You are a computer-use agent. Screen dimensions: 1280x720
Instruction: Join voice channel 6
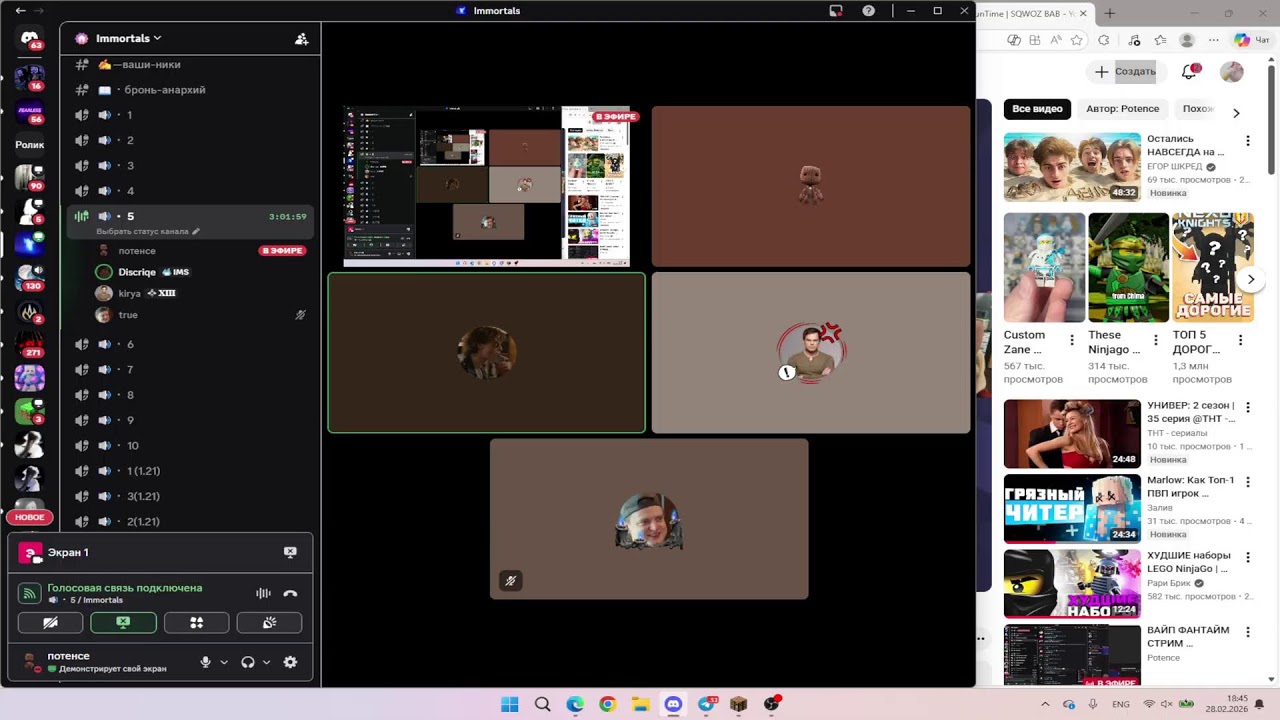[x=190, y=344]
